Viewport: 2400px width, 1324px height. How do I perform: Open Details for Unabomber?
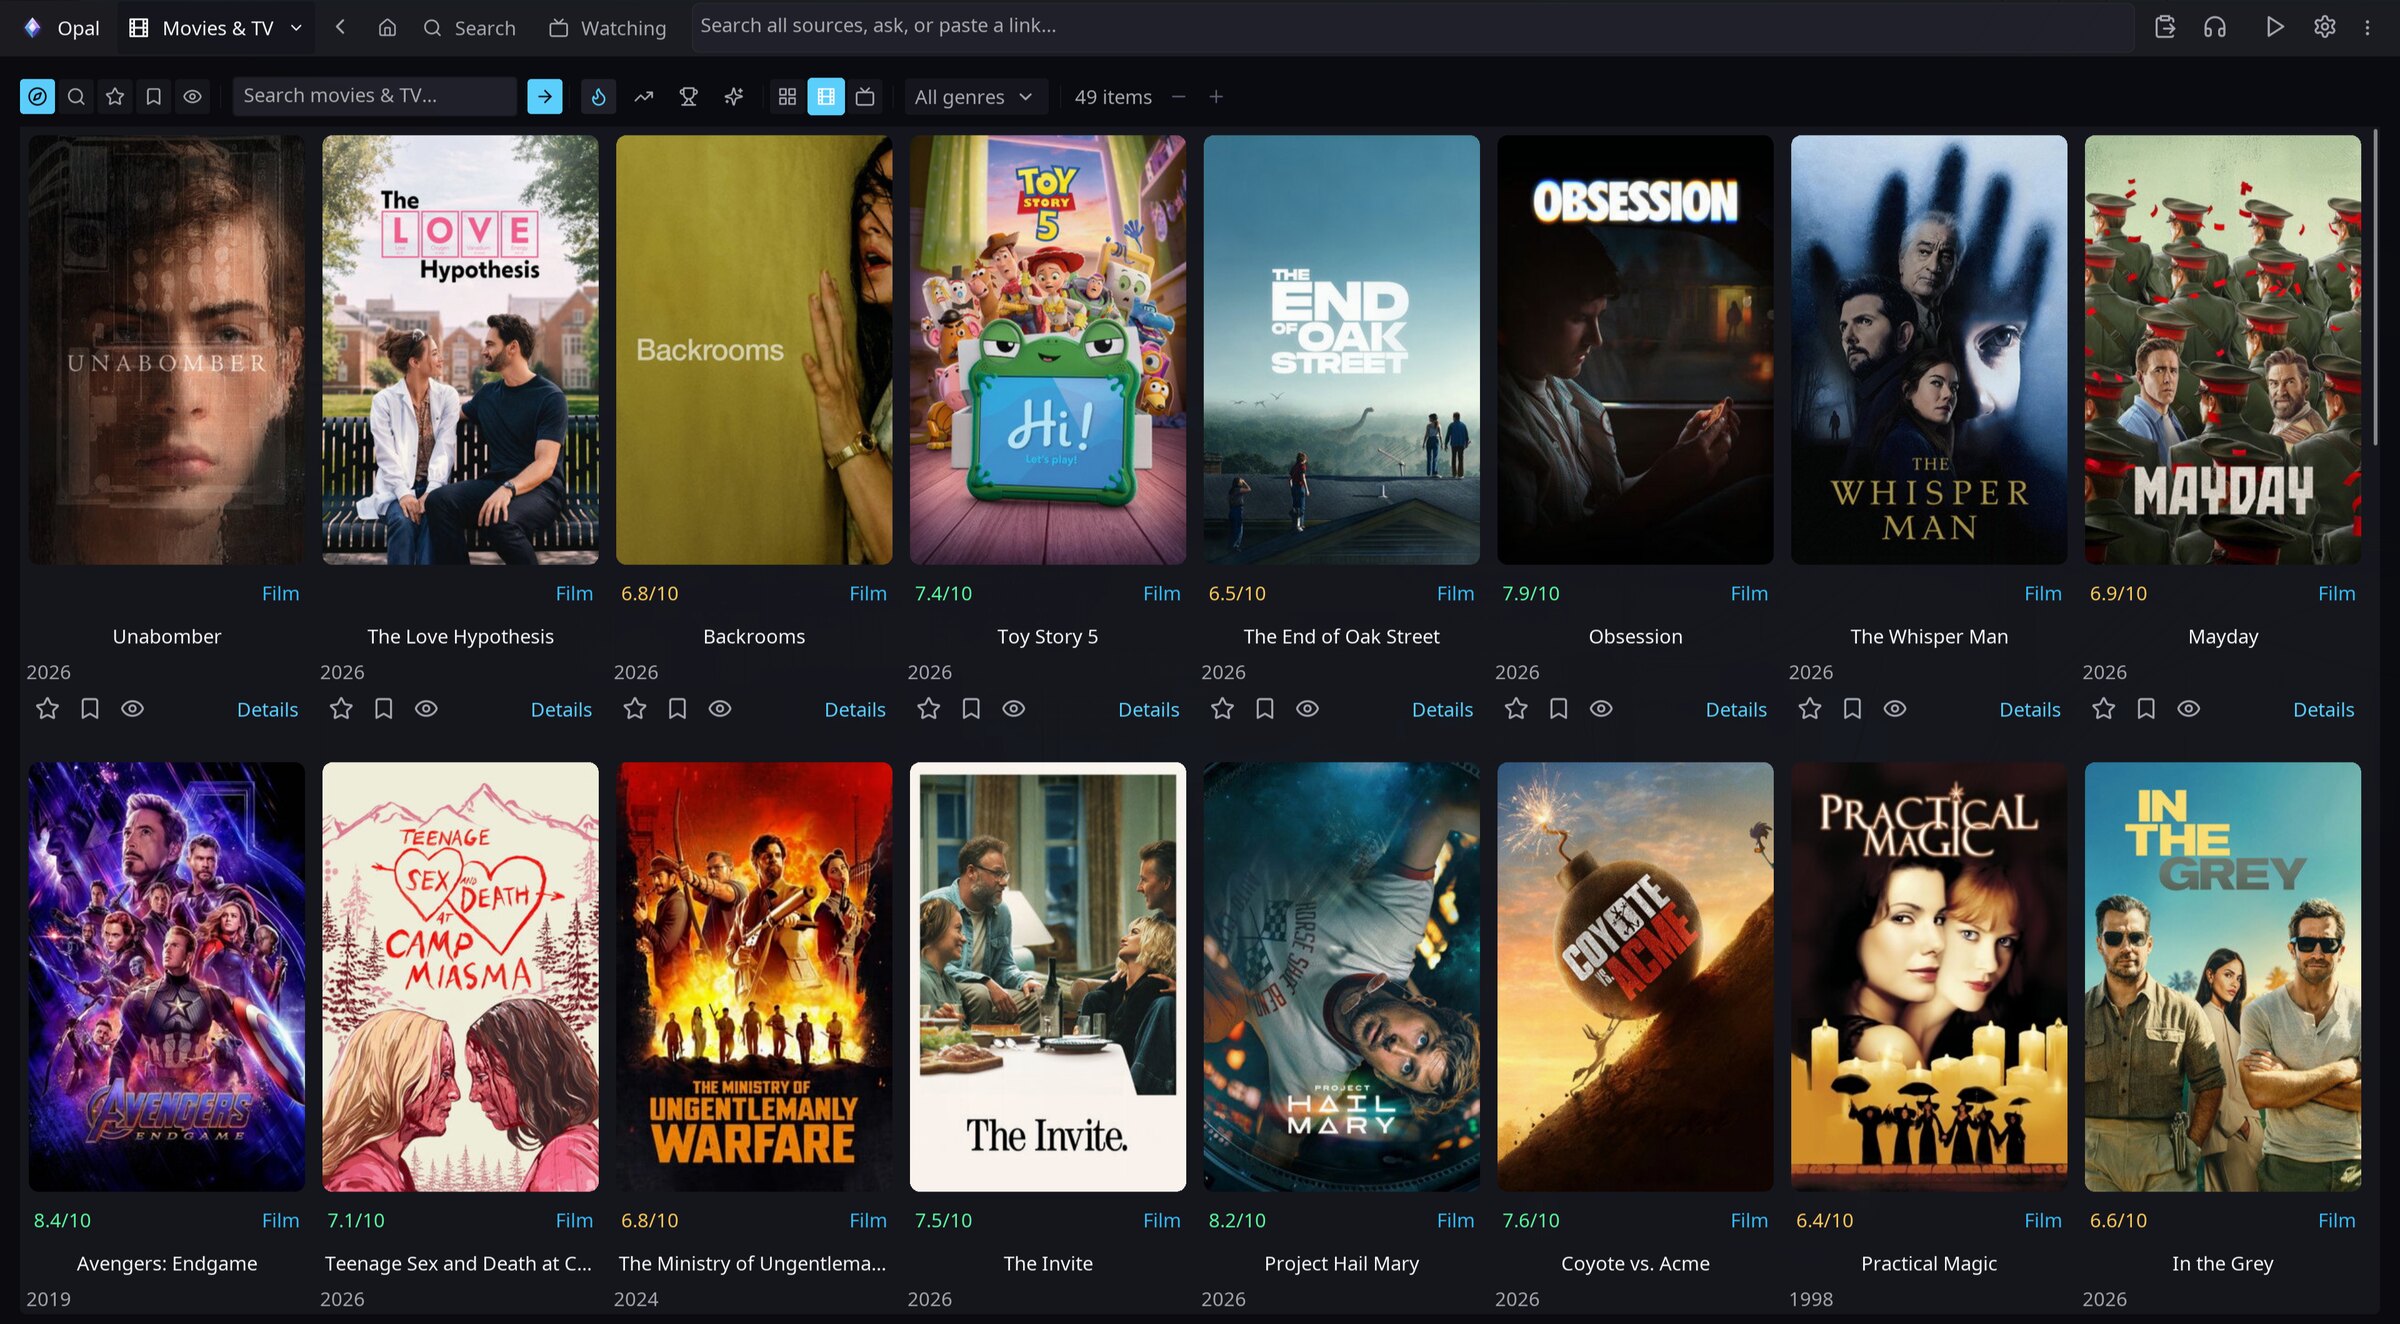[x=267, y=709]
